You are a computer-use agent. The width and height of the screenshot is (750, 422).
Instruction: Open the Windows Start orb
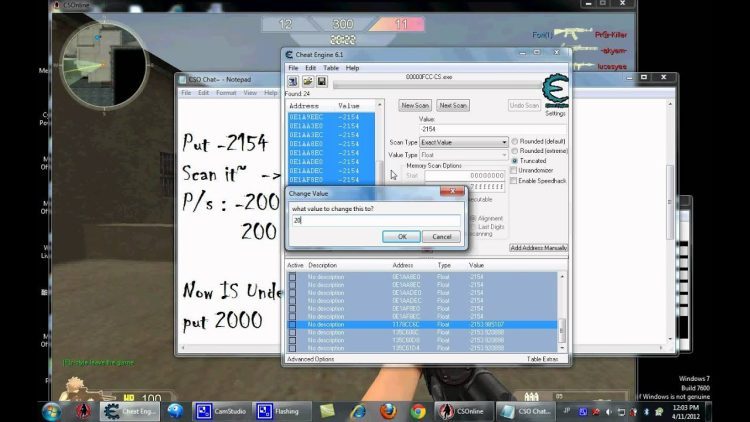click(51, 411)
